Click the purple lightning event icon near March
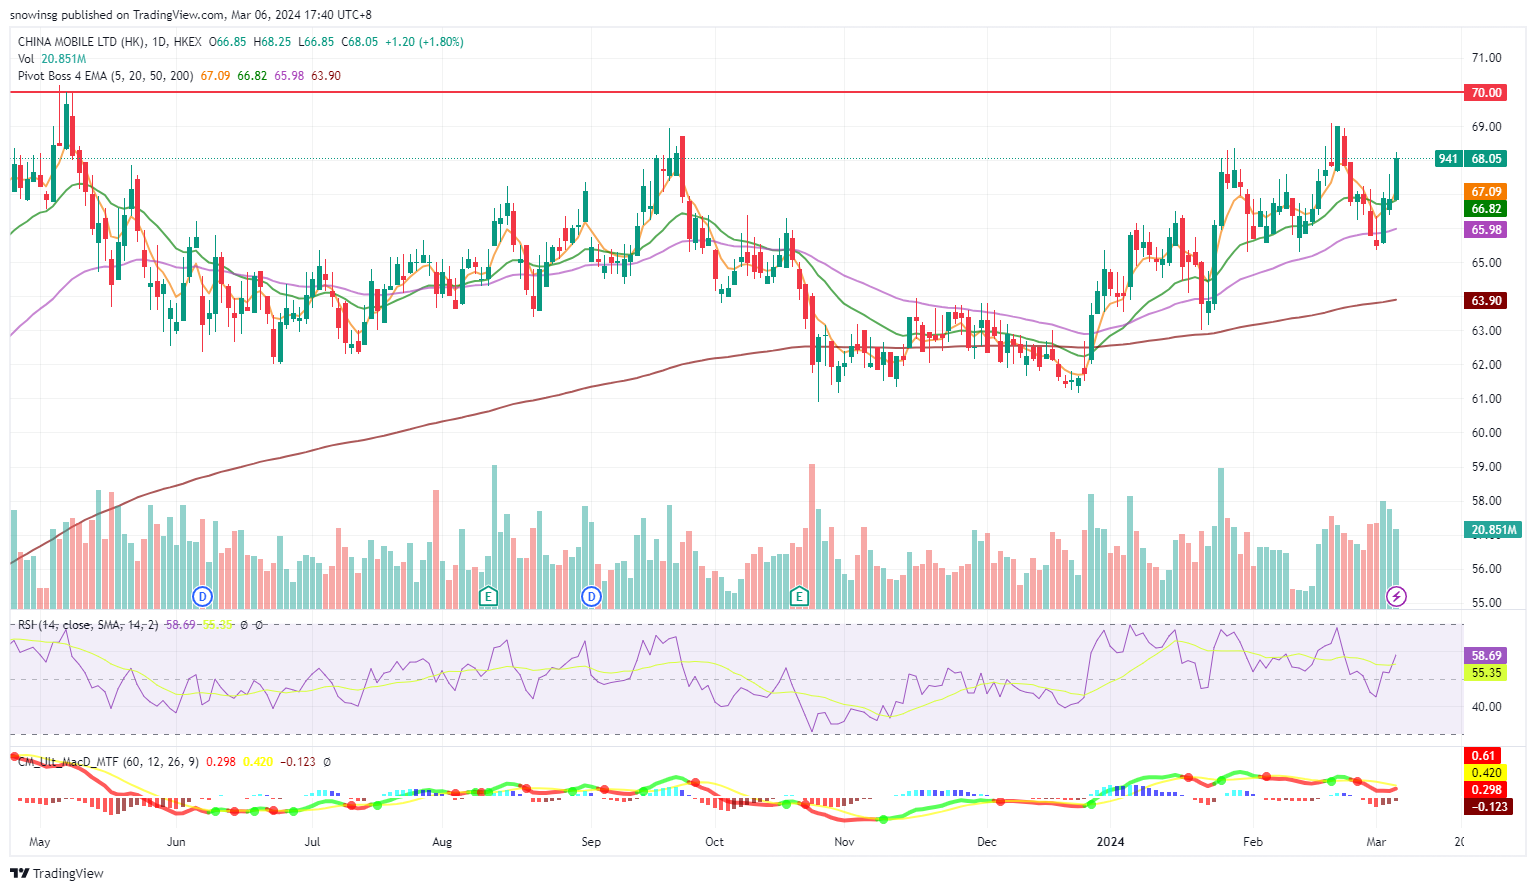This screenshot has width=1536, height=891. click(1397, 597)
